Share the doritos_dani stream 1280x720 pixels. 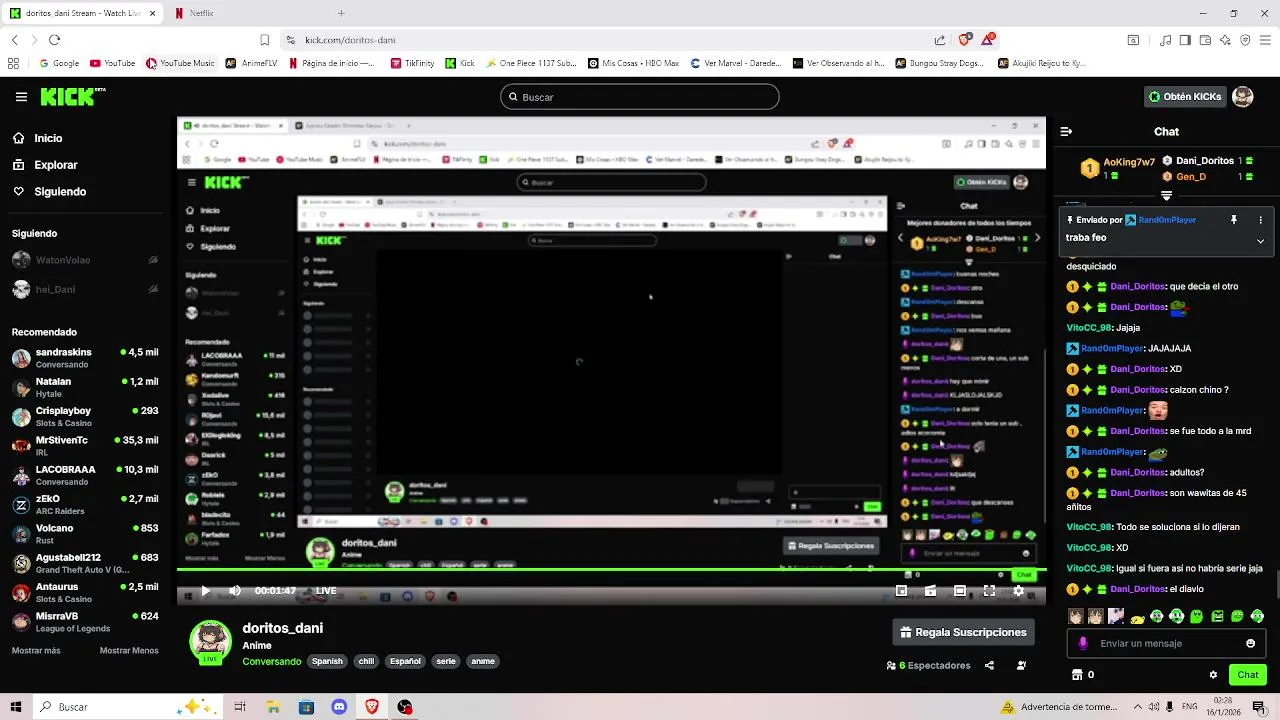pos(989,666)
